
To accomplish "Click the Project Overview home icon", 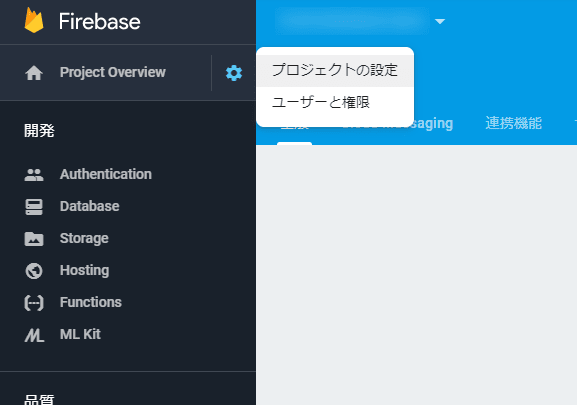I will tap(34, 72).
